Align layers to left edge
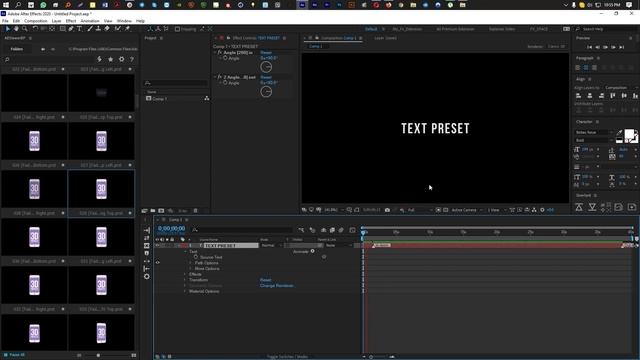640x360 pixels. 578,96
